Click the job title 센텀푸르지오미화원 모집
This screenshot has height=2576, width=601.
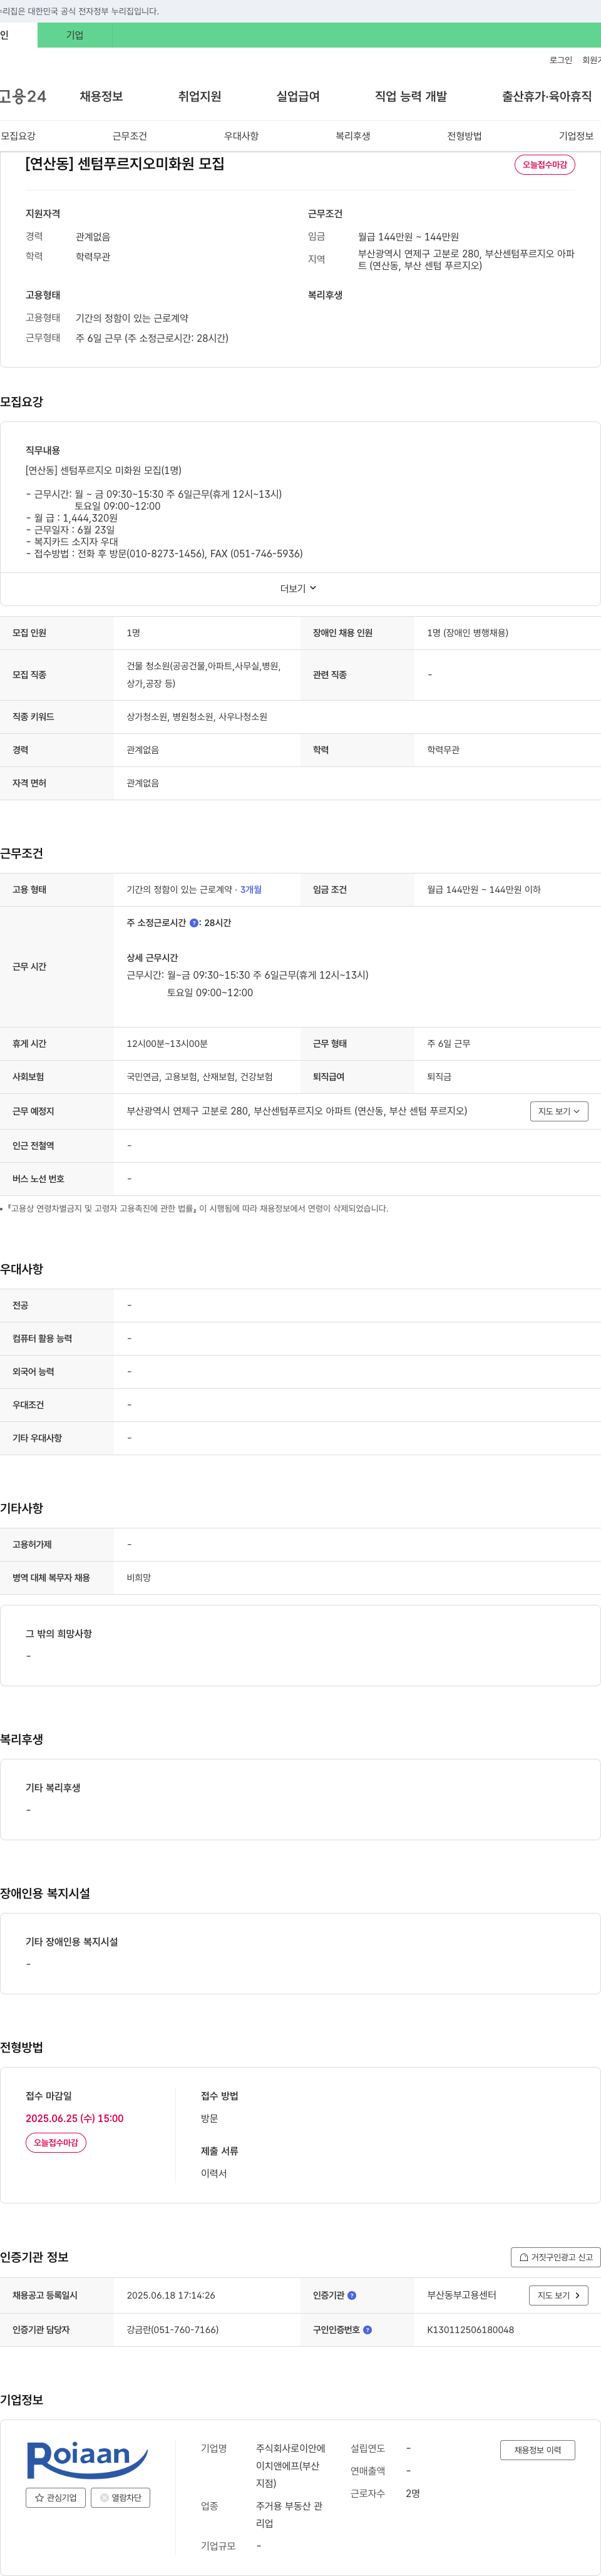pyautogui.click(x=125, y=163)
